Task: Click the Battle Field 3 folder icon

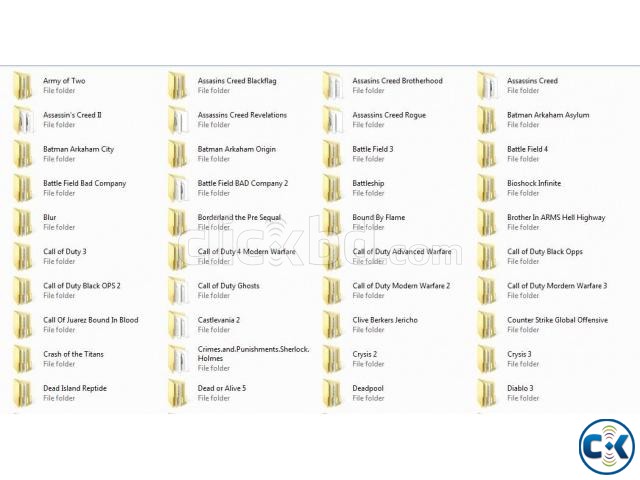Action: [x=332, y=154]
